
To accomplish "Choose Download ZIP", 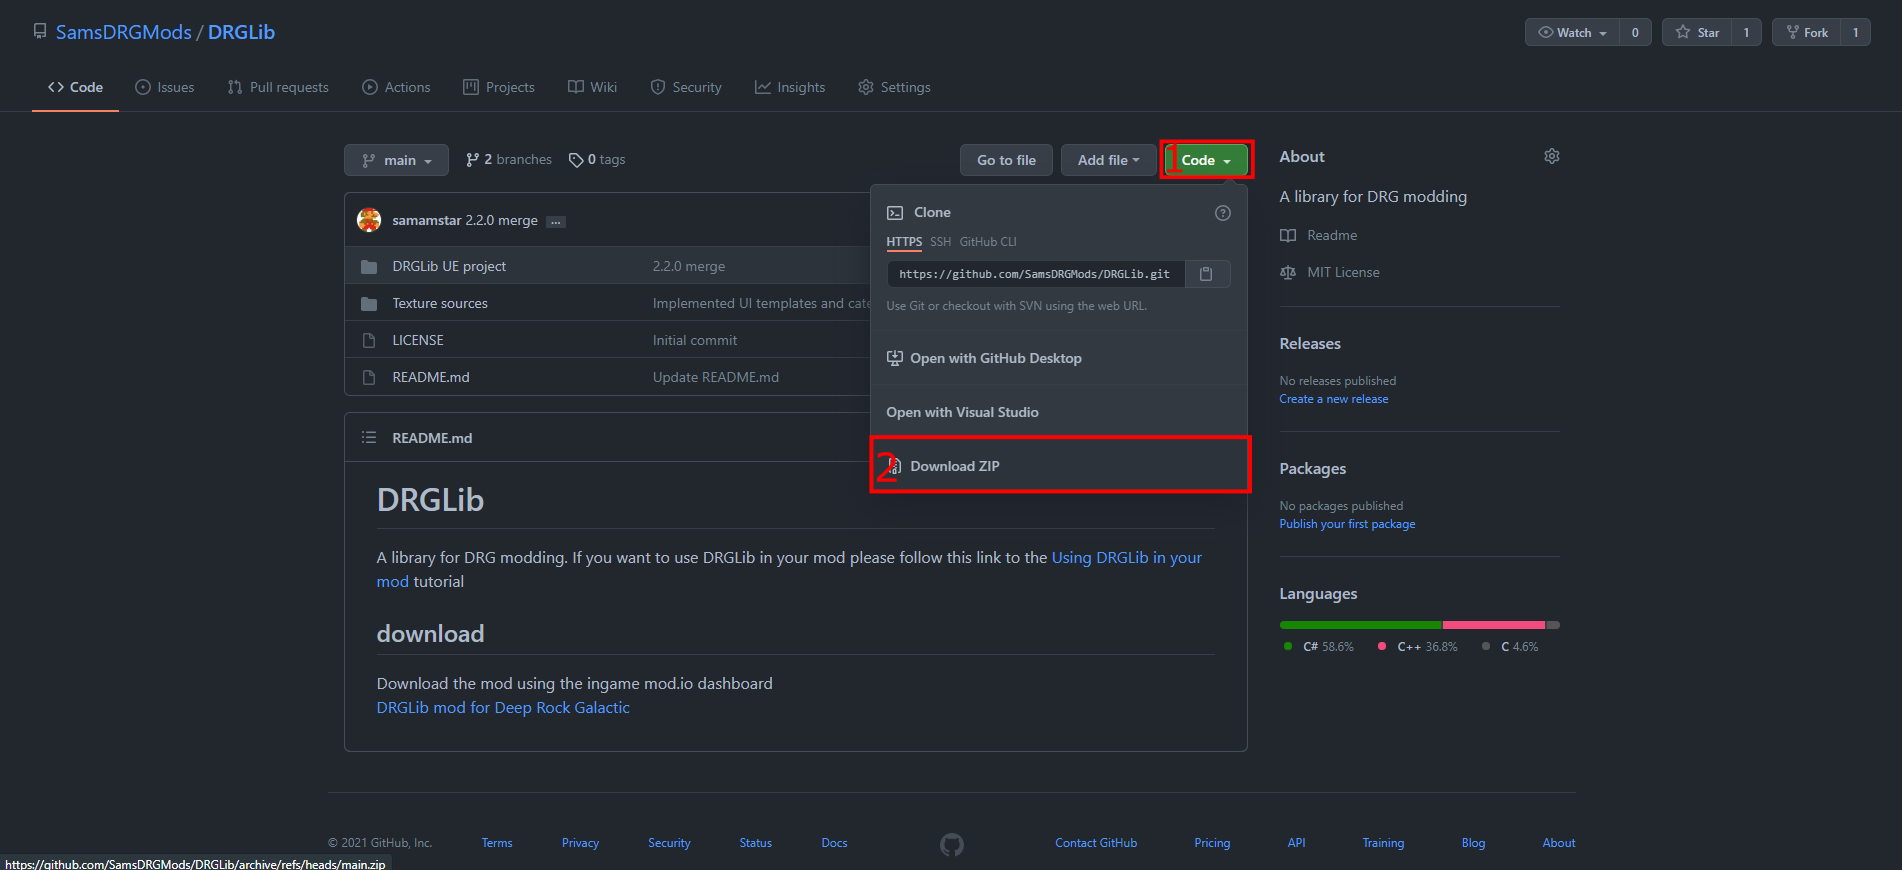I will click(1059, 466).
